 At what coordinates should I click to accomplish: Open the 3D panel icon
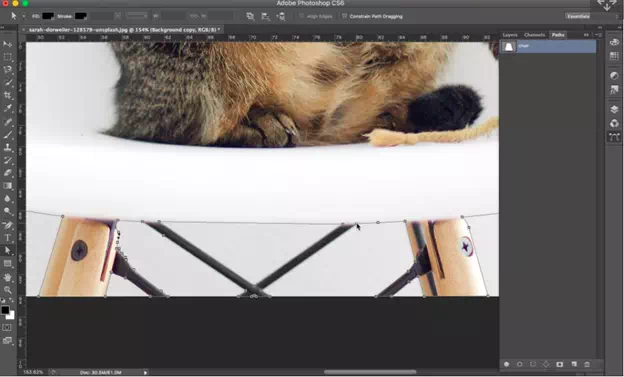(614, 42)
